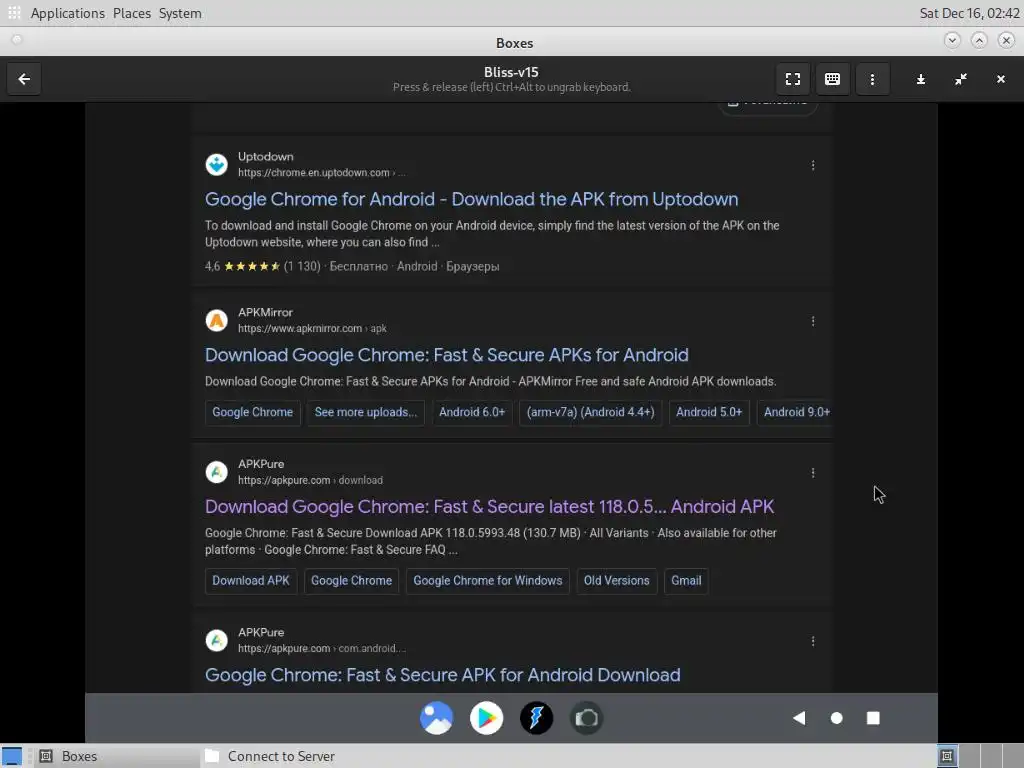Select Android 5.0+ chip
This screenshot has width=1024, height=768.
click(x=709, y=412)
